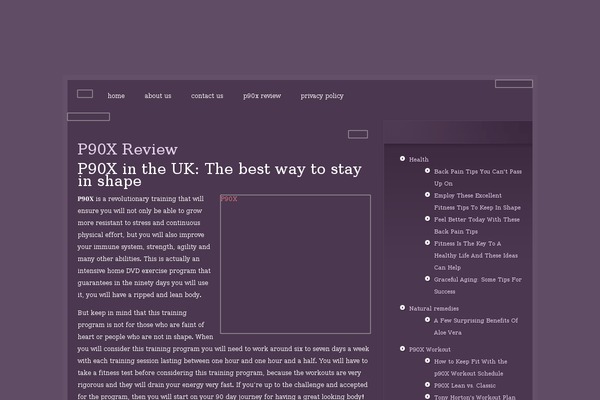This screenshot has height=400, width=600.
Task: Open the Health category link
Action: (419, 159)
